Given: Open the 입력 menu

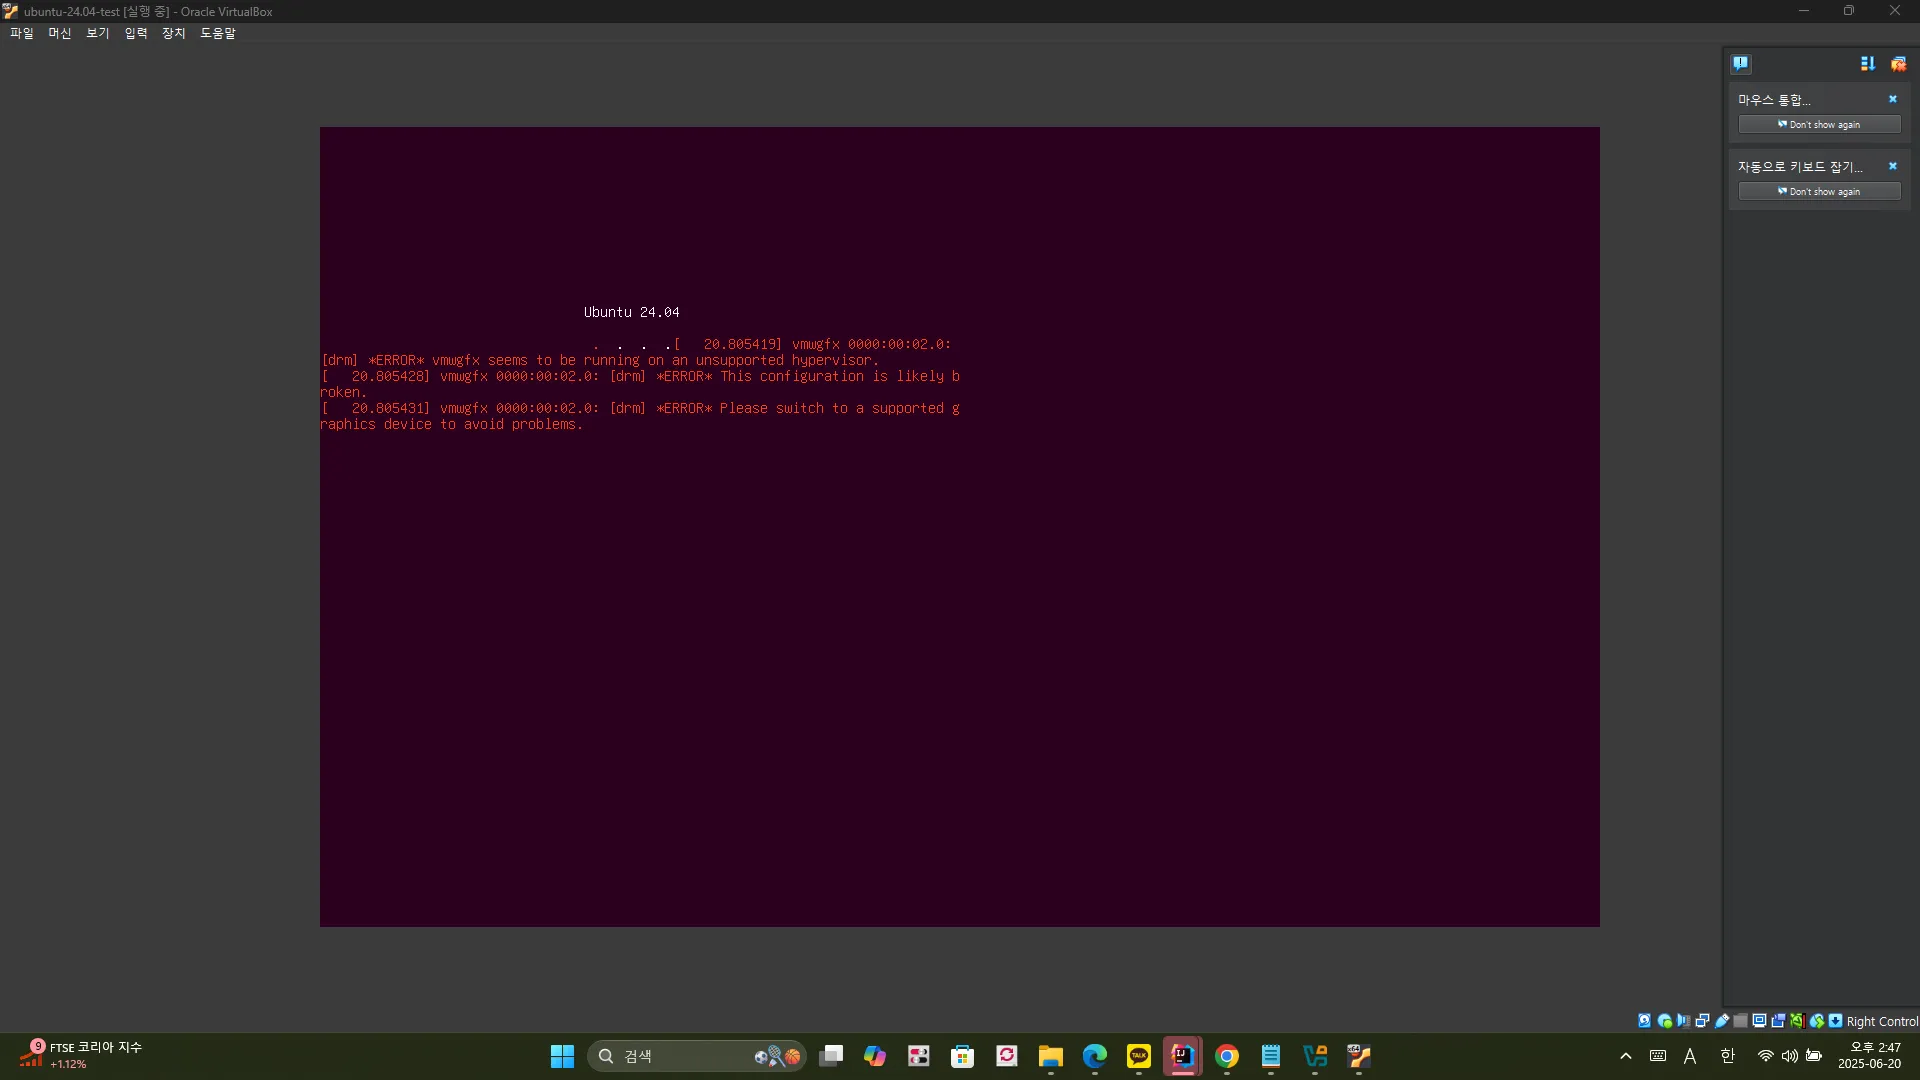Looking at the screenshot, I should click(136, 33).
